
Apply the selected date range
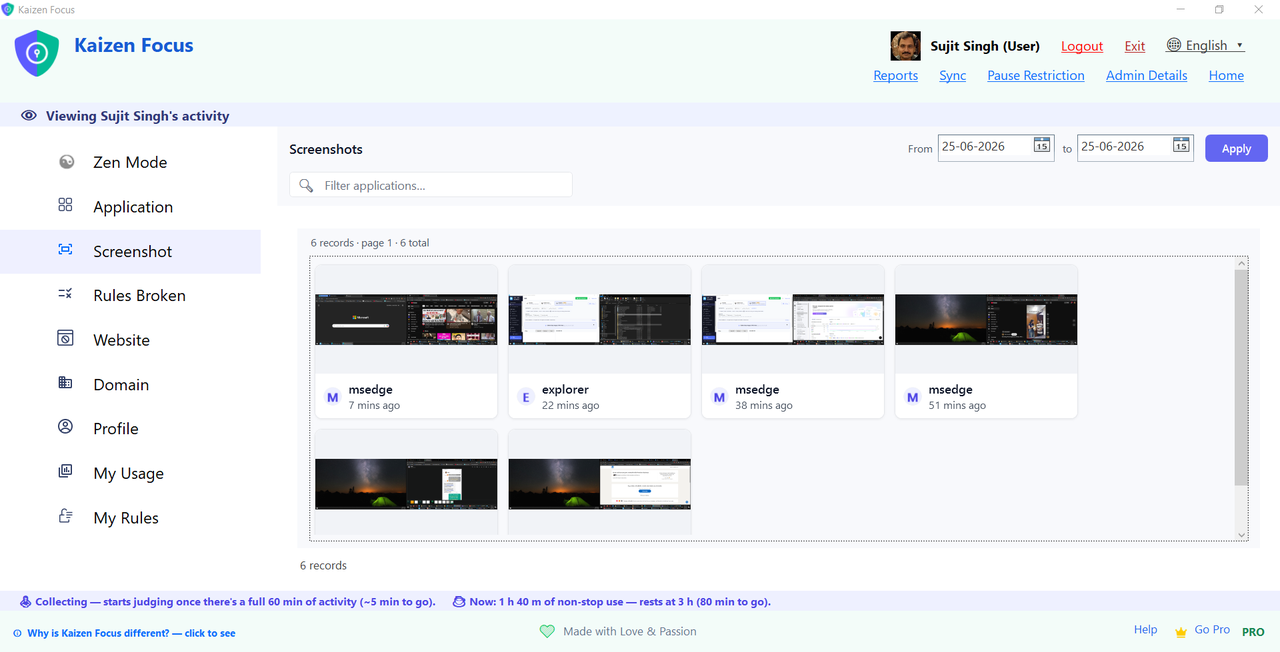click(1236, 148)
